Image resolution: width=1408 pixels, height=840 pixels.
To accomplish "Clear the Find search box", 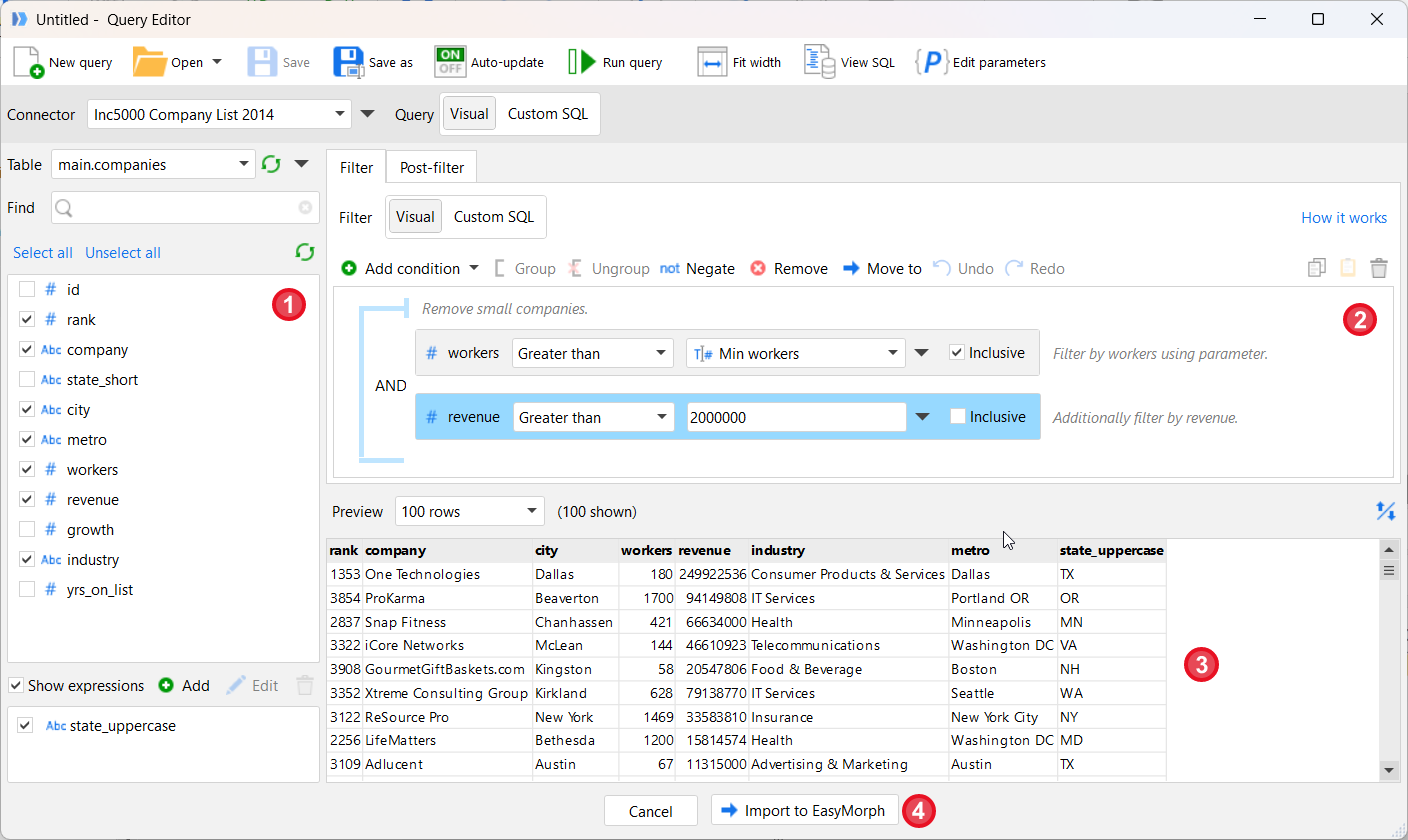I will click(305, 208).
